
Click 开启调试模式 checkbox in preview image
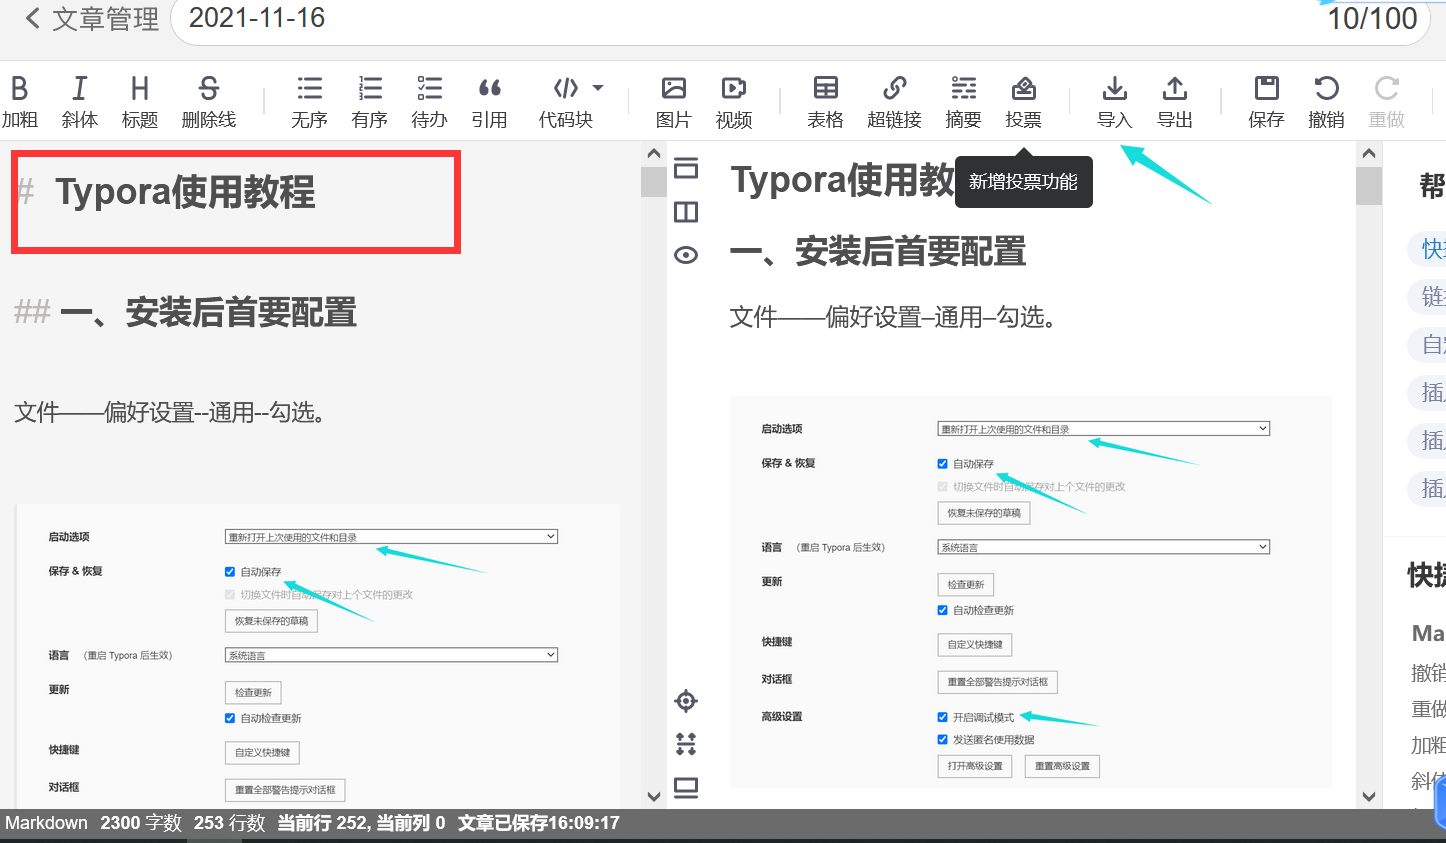pos(942,717)
